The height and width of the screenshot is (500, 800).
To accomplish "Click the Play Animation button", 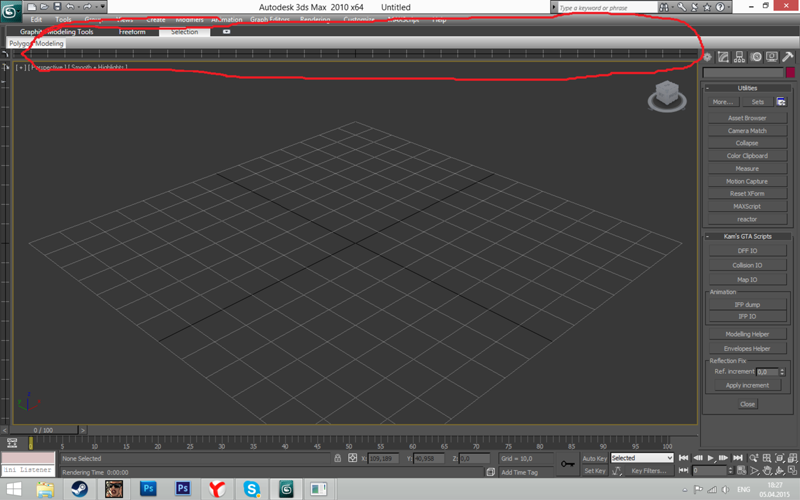I will click(x=710, y=458).
